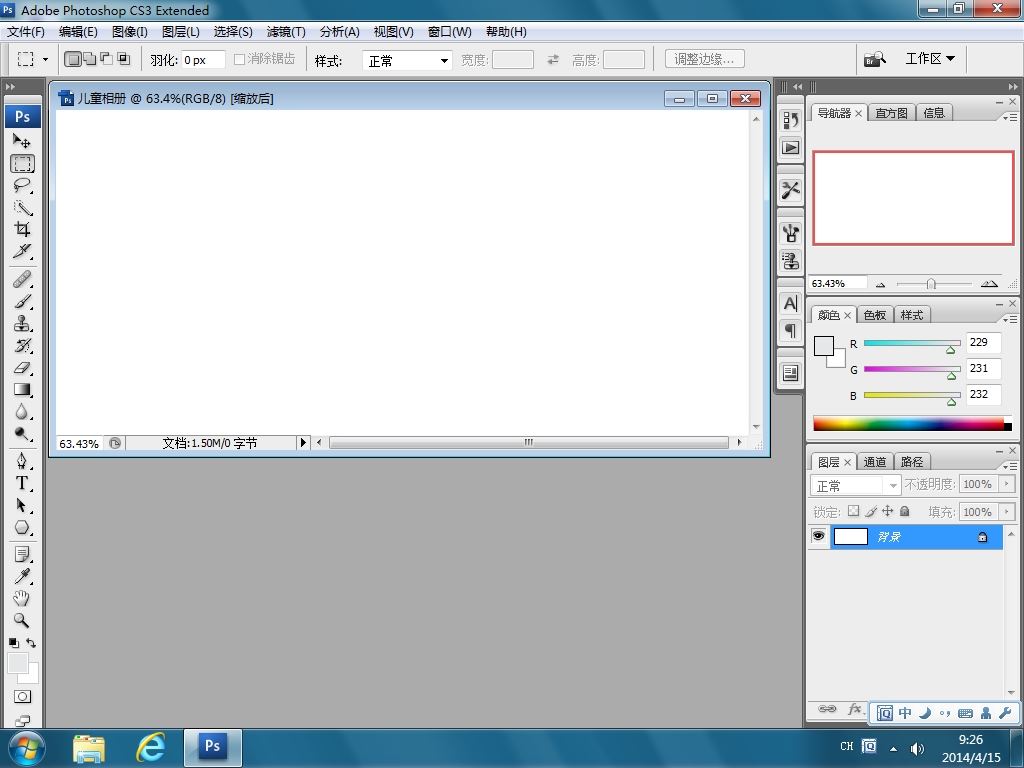Select the Blur tool
This screenshot has height=768, width=1024.
pyautogui.click(x=22, y=411)
